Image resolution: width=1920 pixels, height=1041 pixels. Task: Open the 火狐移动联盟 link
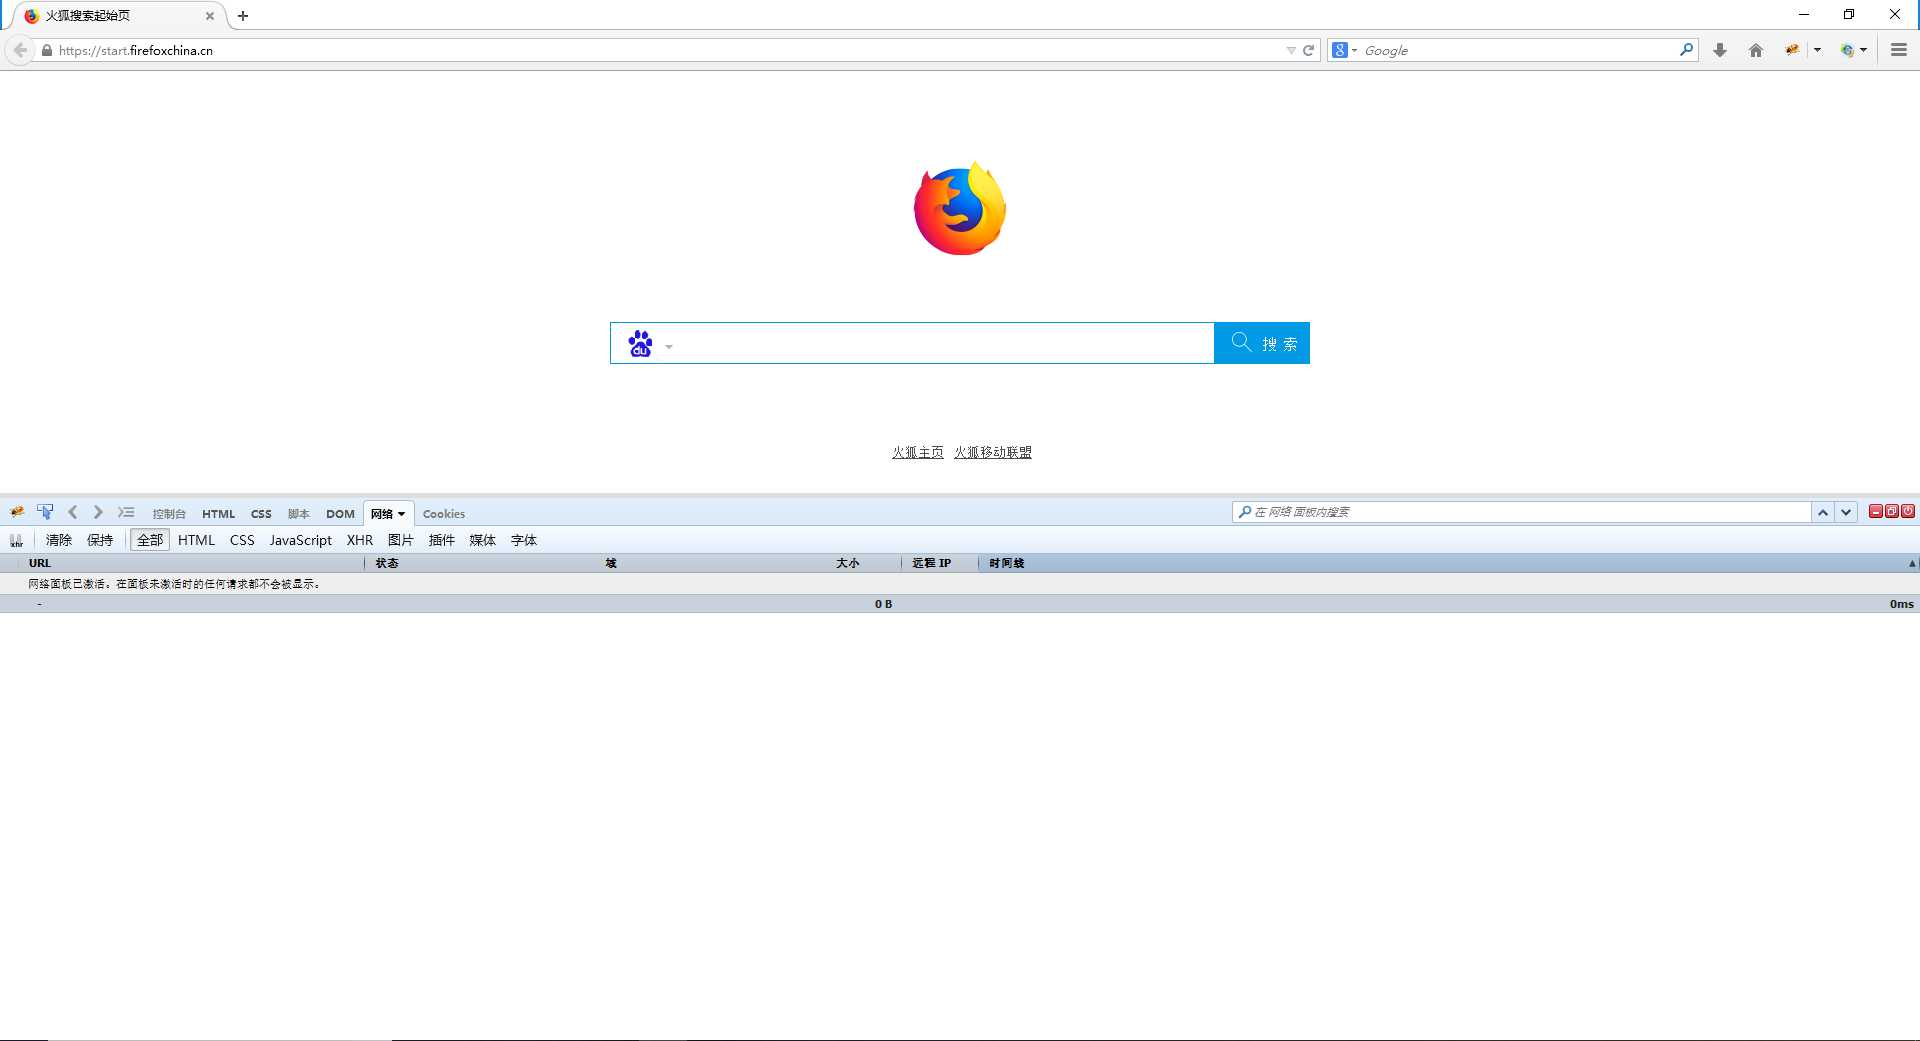point(993,452)
